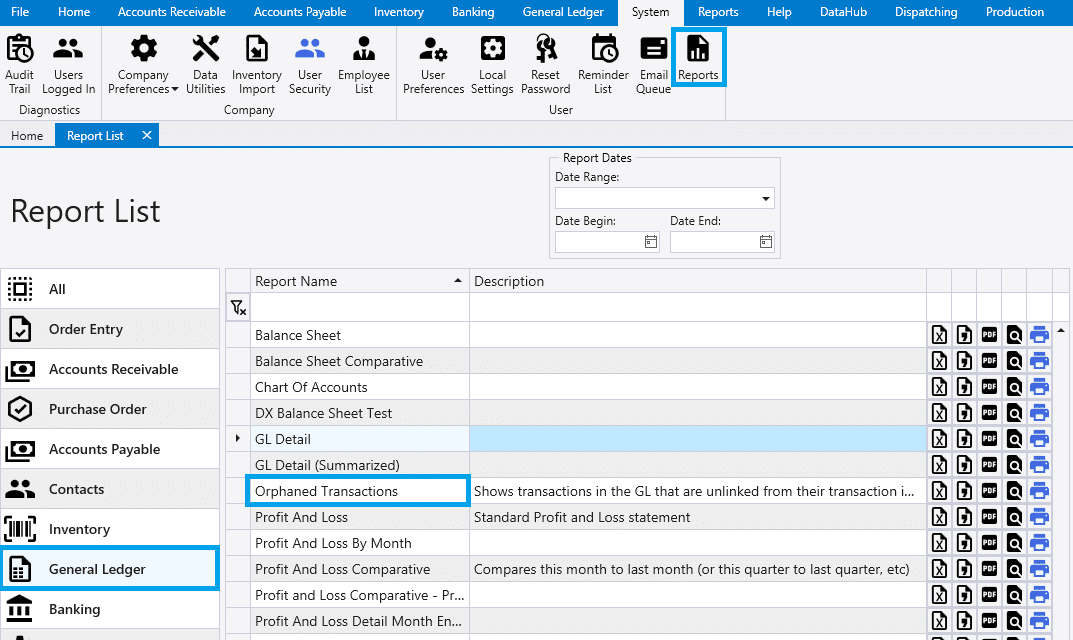Open Company Preferences dropdown
This screenshot has height=640, width=1073.
[x=143, y=65]
